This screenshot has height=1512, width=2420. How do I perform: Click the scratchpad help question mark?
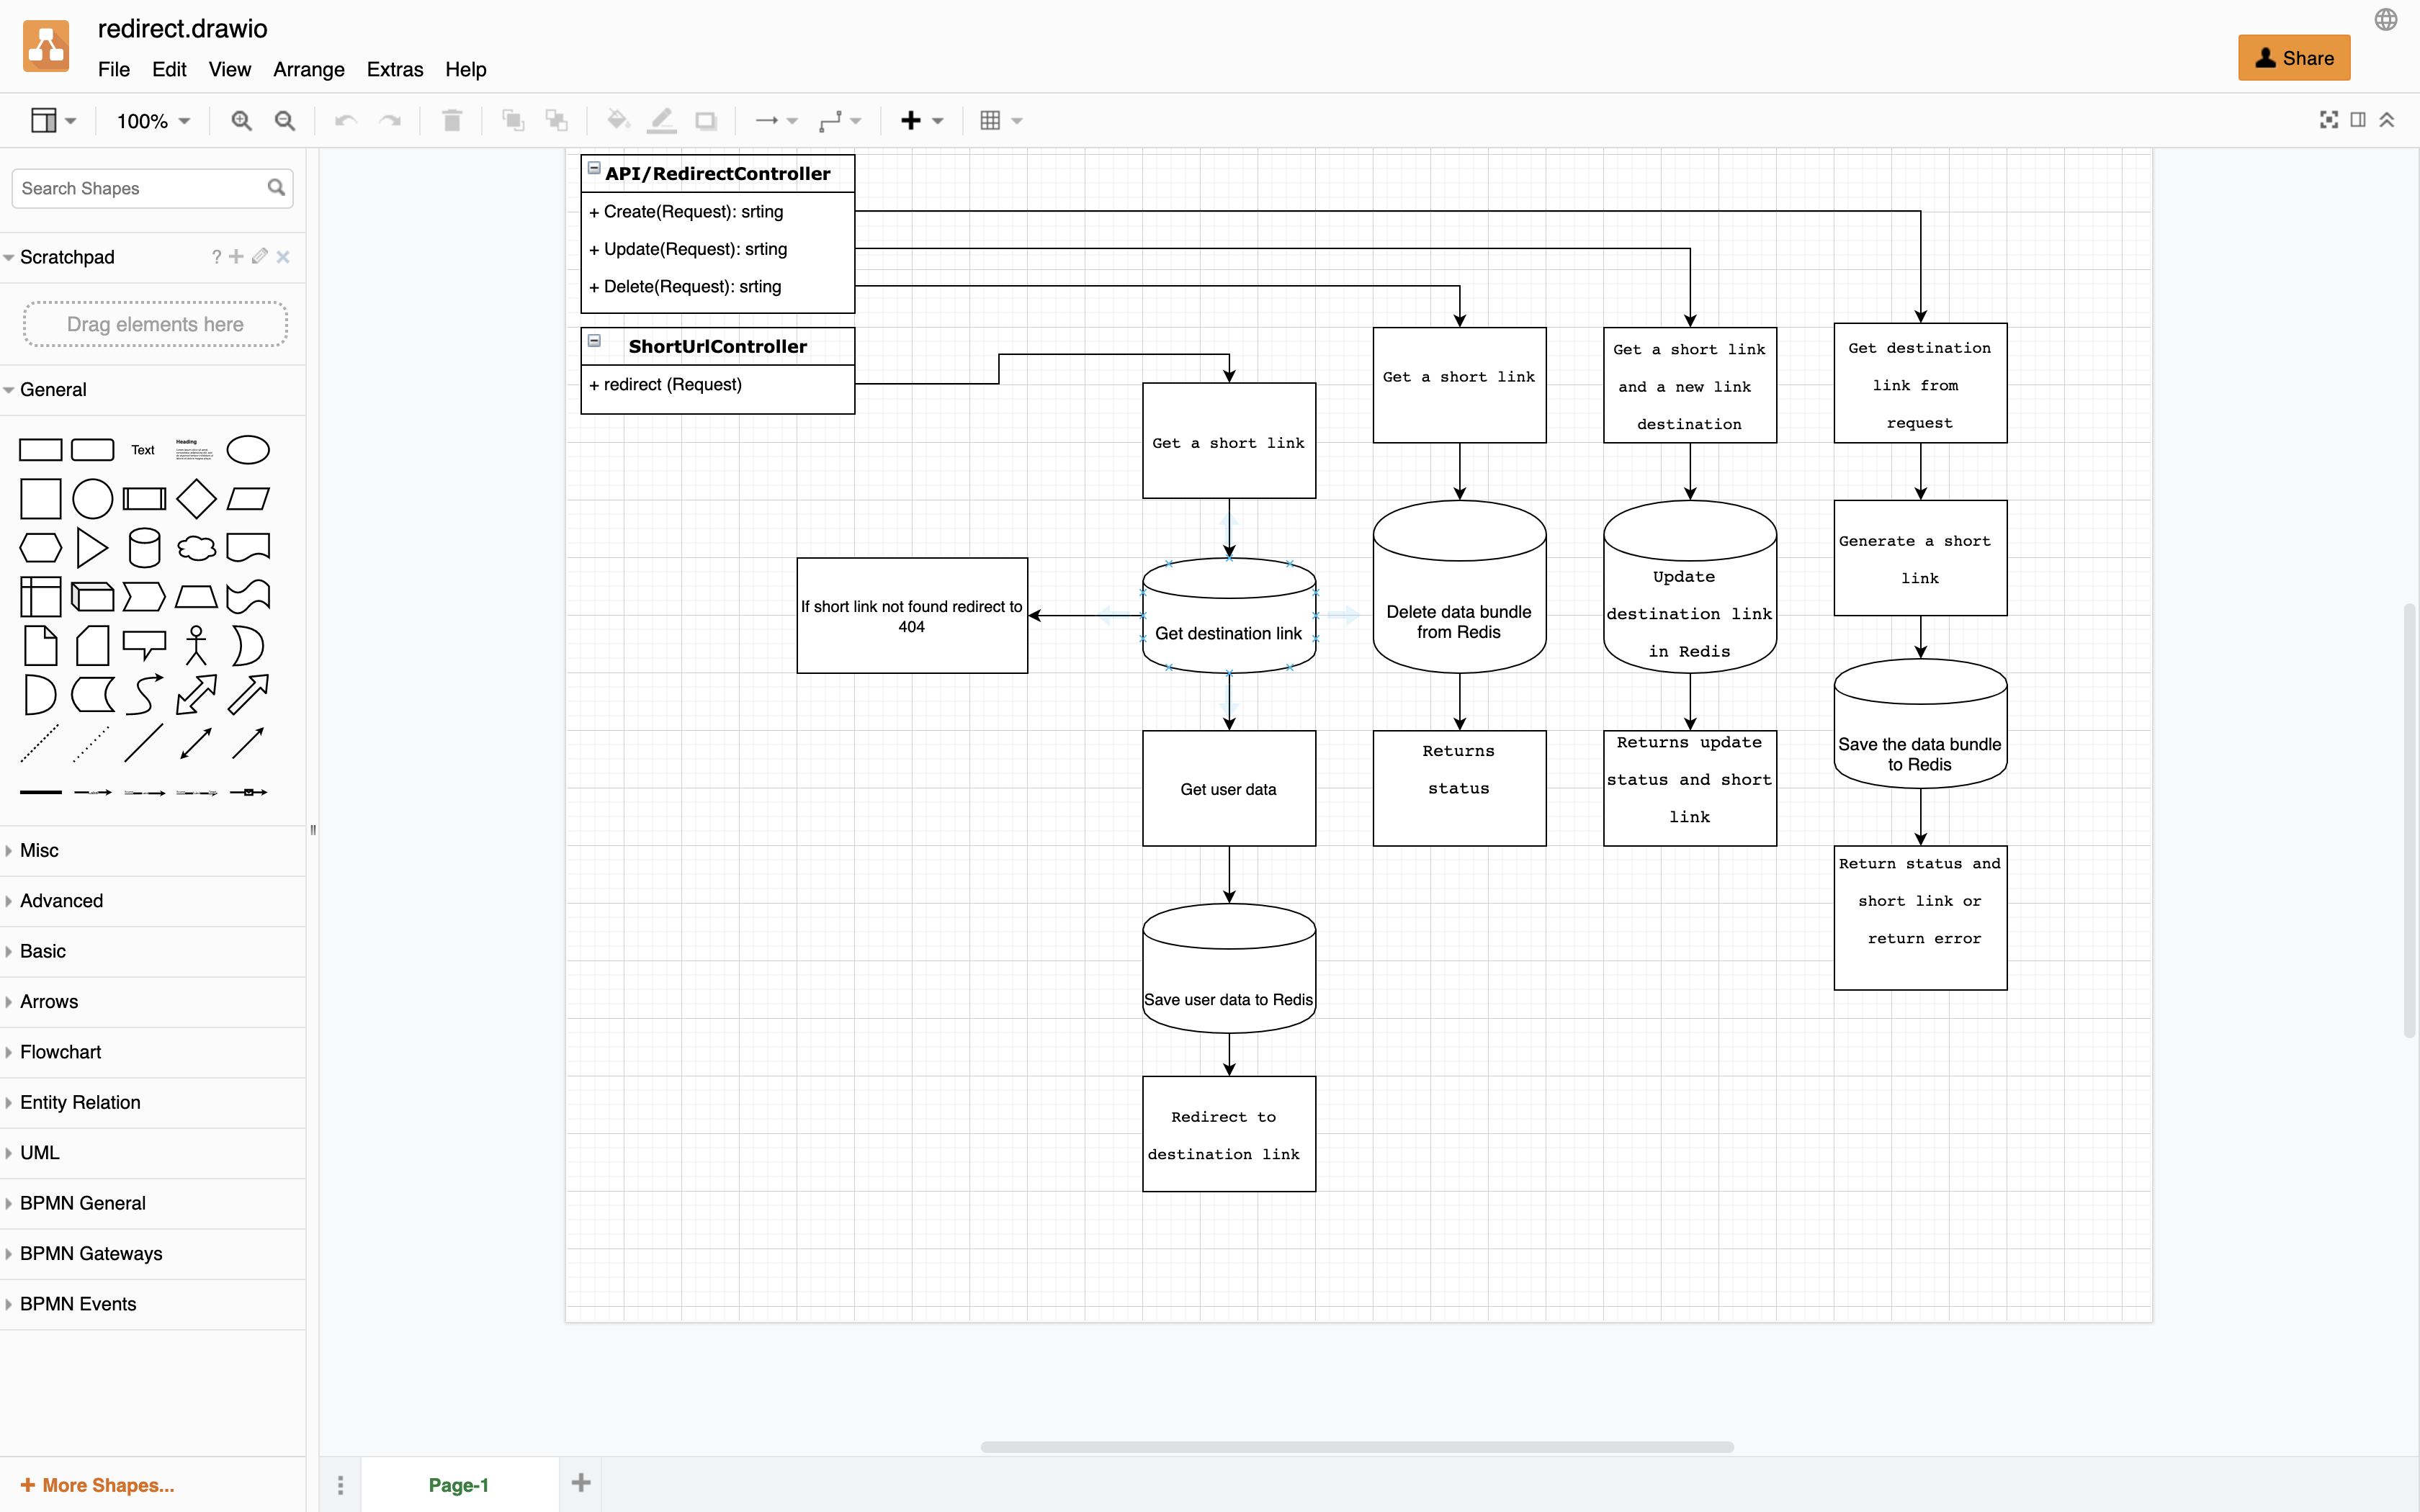(216, 257)
